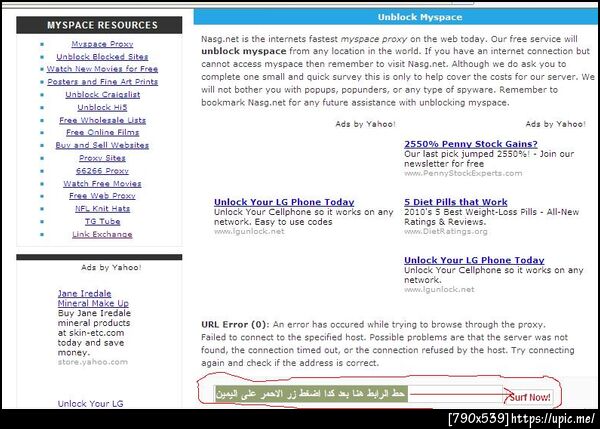
Task: Open the Free Web Proxy link
Action: (102, 196)
